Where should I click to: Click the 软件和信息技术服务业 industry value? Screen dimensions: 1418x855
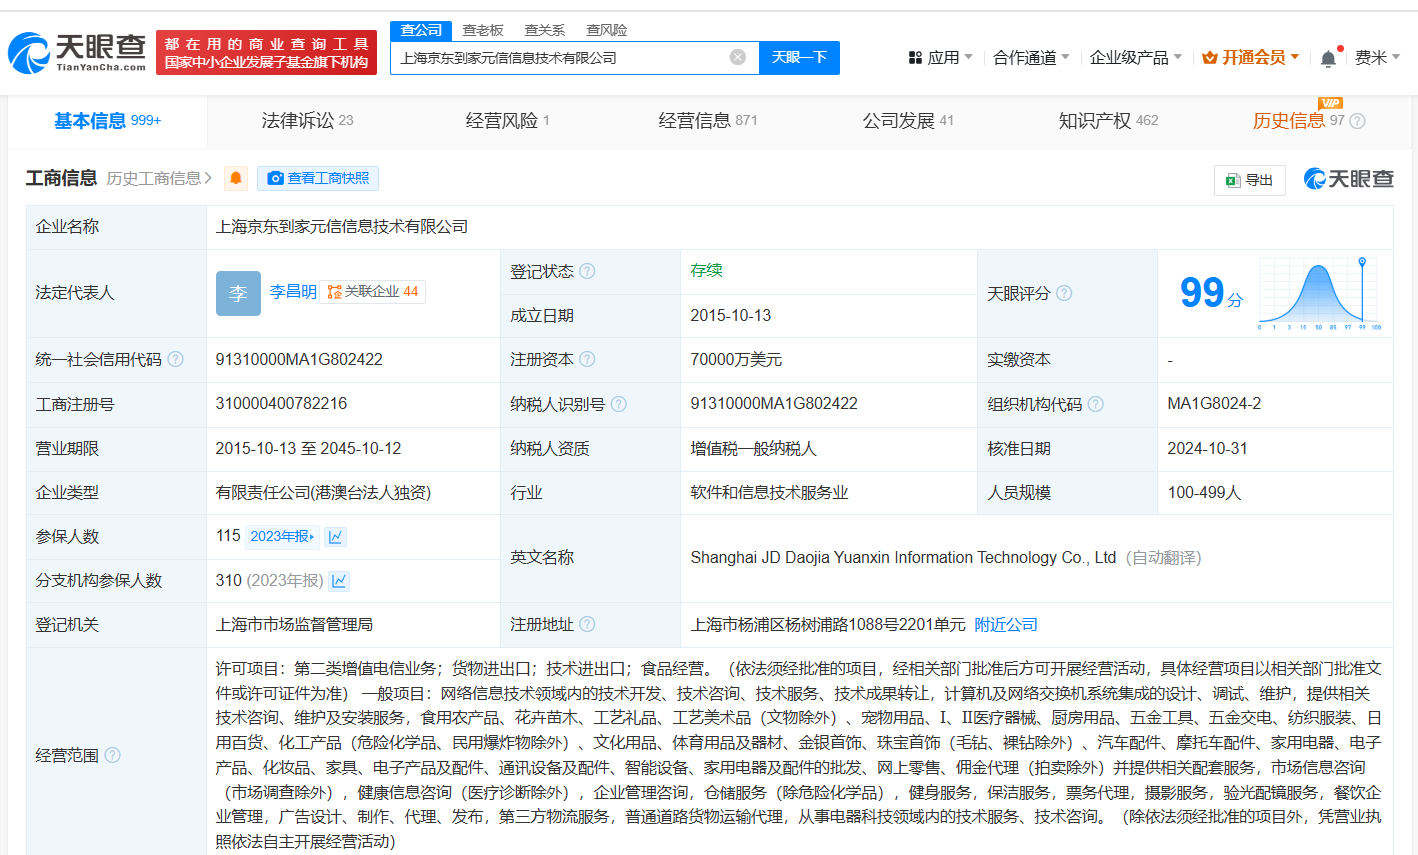point(769,492)
